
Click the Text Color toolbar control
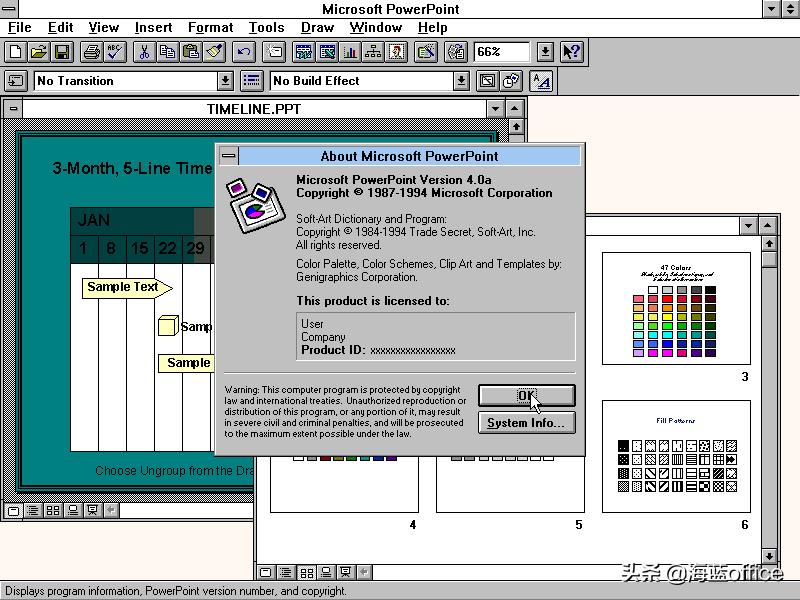pos(541,81)
